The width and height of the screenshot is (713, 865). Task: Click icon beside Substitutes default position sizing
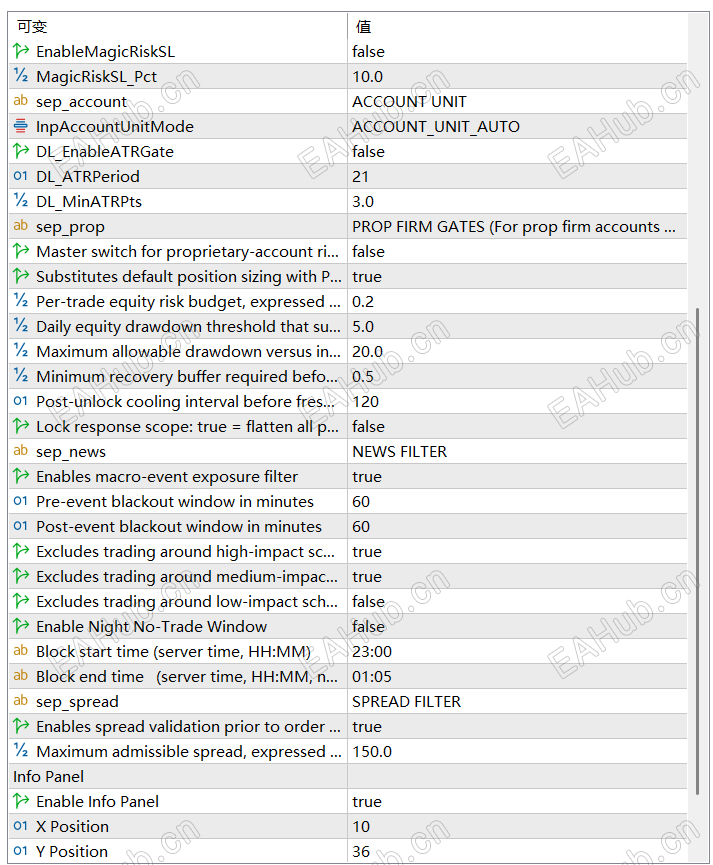coord(21,276)
